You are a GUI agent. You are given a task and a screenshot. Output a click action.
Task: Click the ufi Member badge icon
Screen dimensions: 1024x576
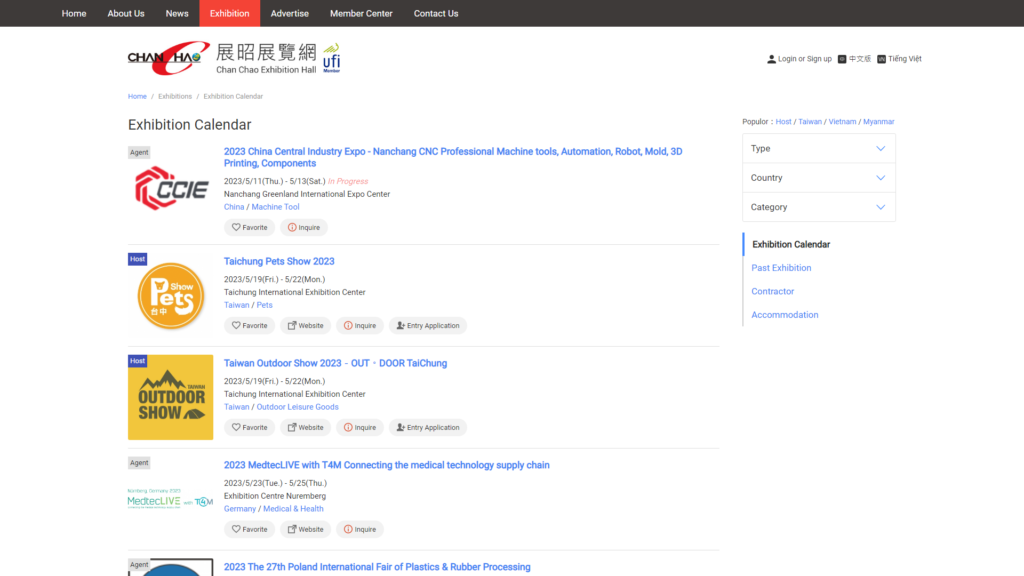point(332,58)
